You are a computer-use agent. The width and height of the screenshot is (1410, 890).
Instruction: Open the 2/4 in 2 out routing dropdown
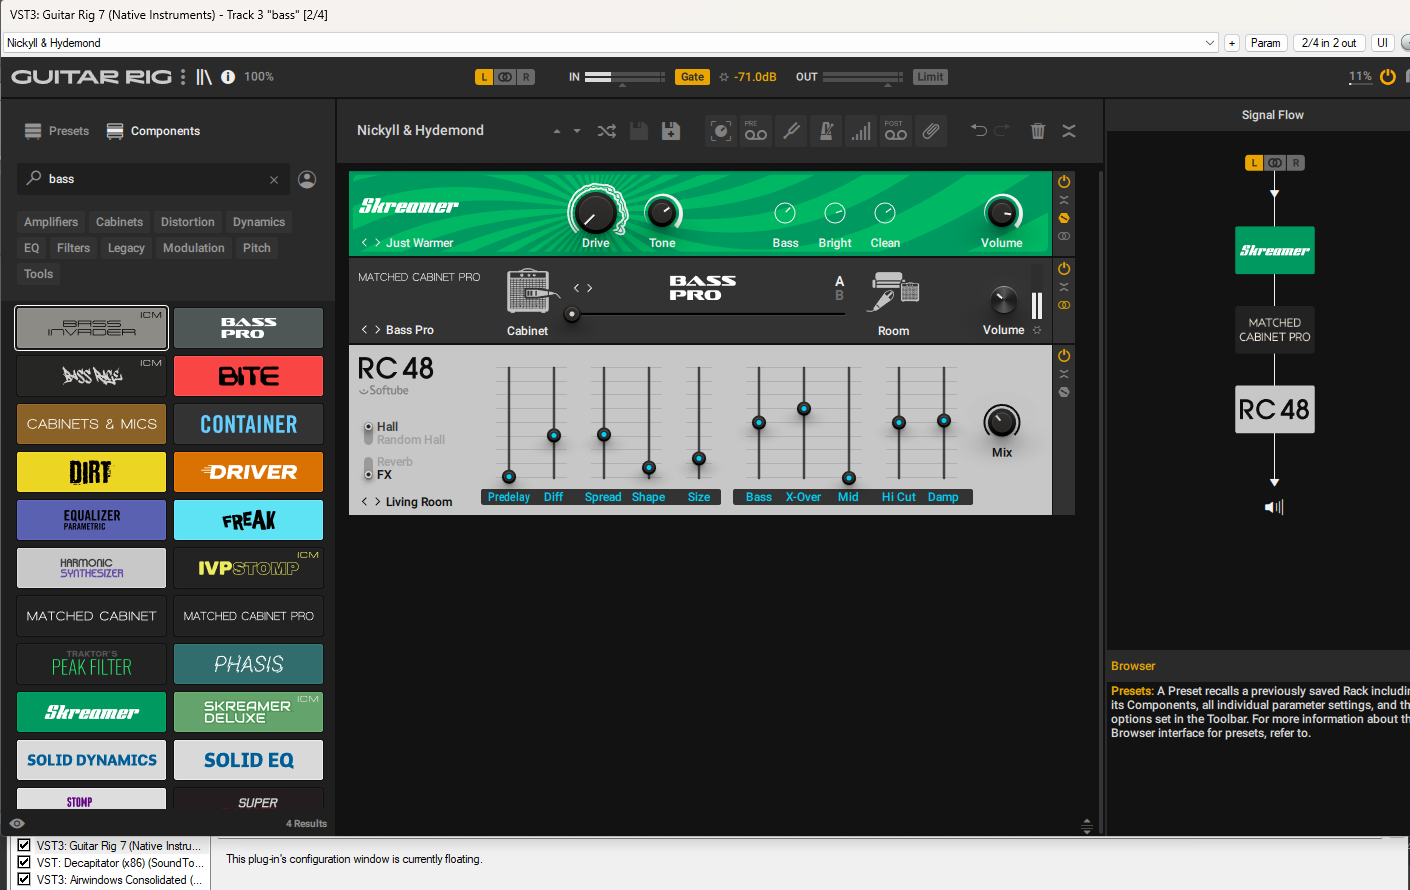(1328, 43)
